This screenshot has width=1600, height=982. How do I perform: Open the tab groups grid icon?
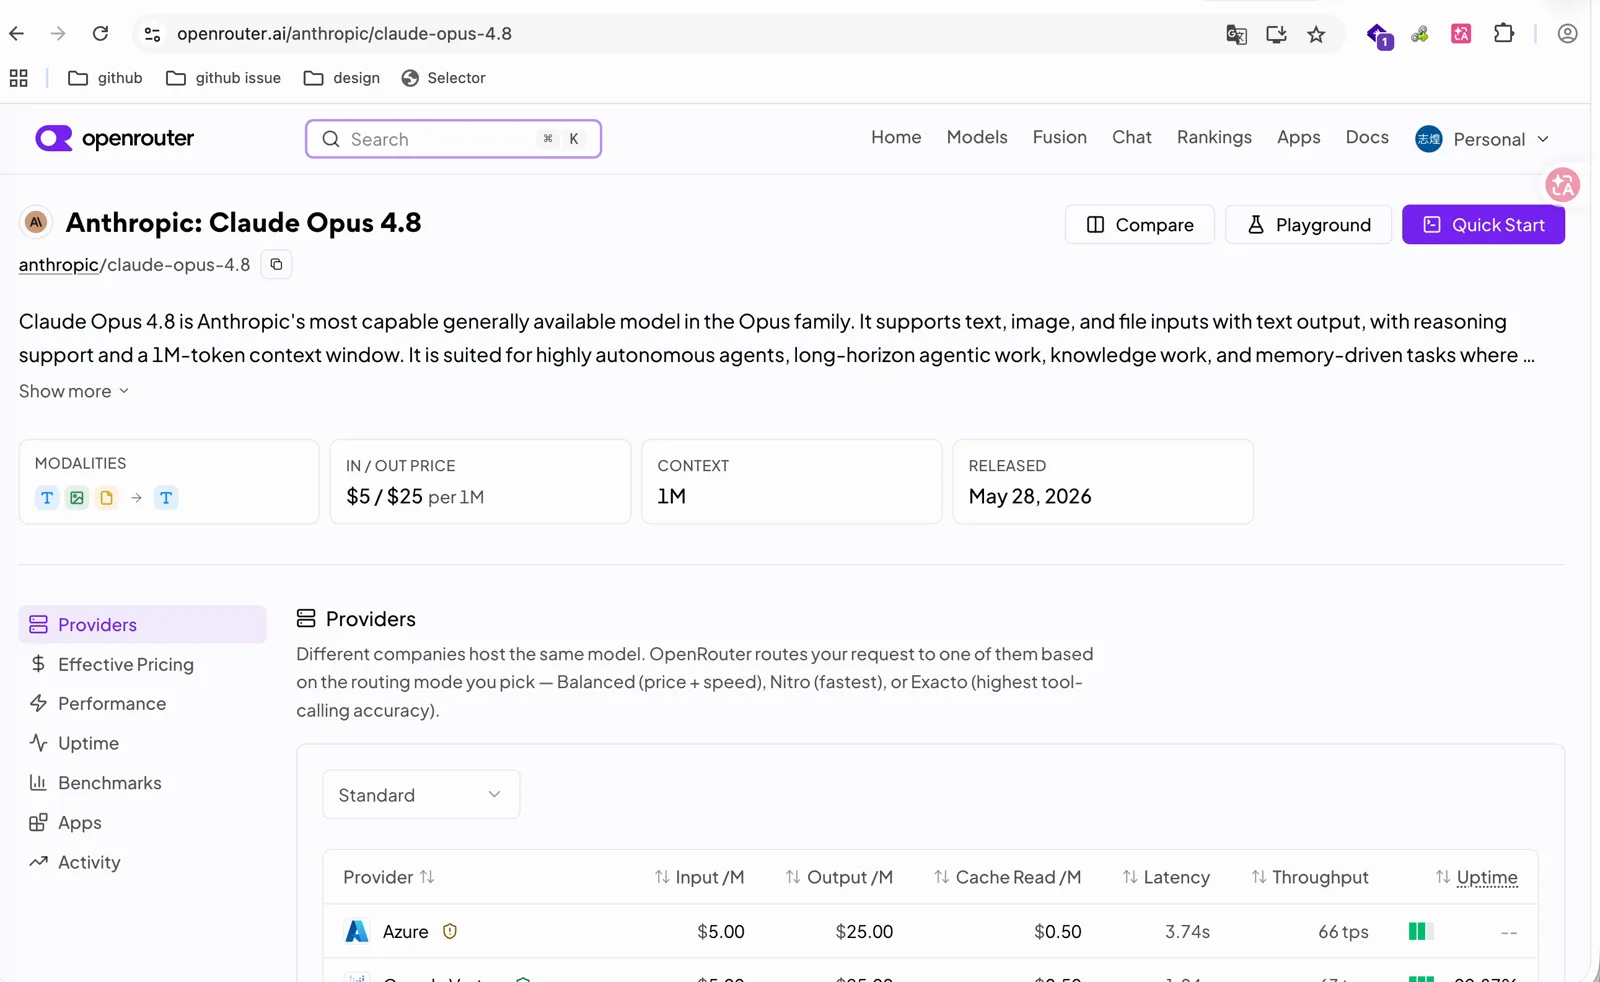tap(19, 78)
